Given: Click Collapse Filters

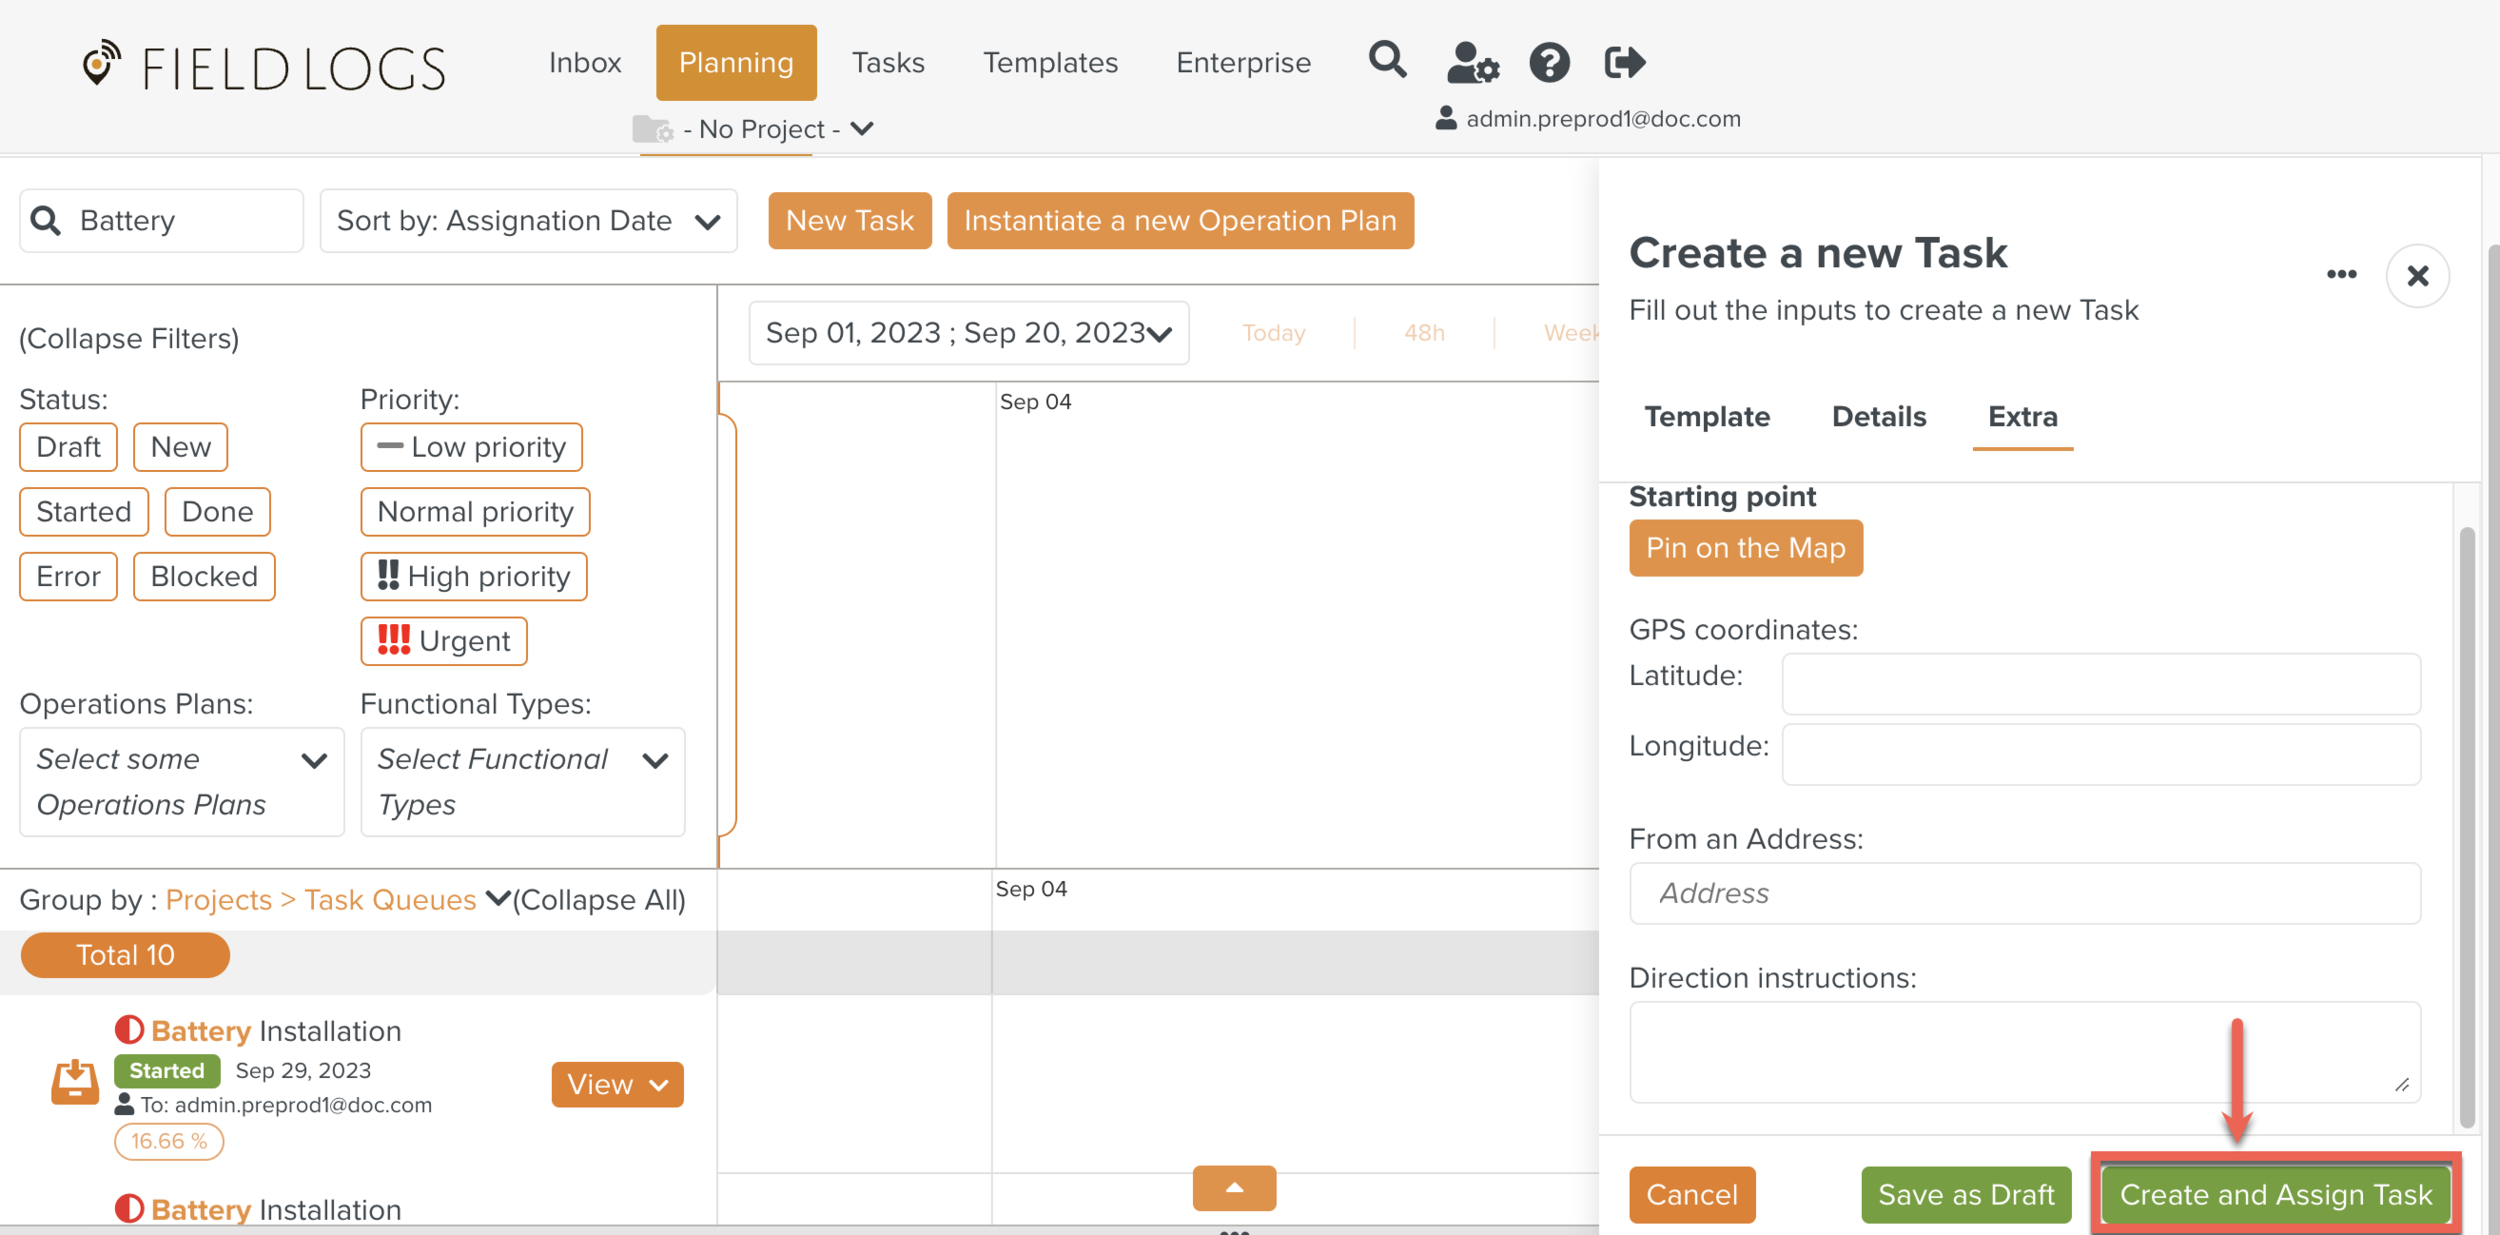Looking at the screenshot, I should coord(129,338).
